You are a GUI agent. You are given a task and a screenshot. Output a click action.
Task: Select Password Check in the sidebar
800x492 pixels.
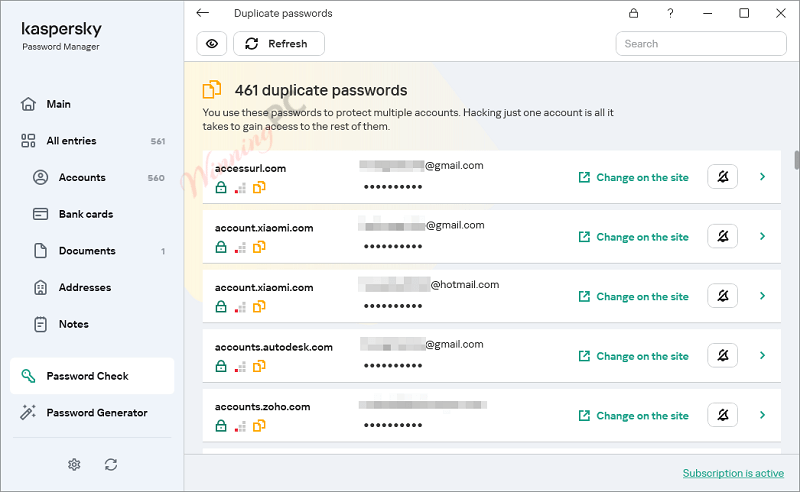[x=92, y=376]
